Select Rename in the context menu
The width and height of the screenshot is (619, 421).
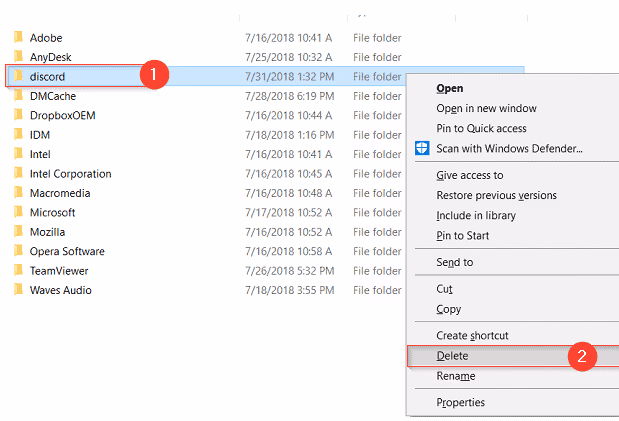point(456,376)
